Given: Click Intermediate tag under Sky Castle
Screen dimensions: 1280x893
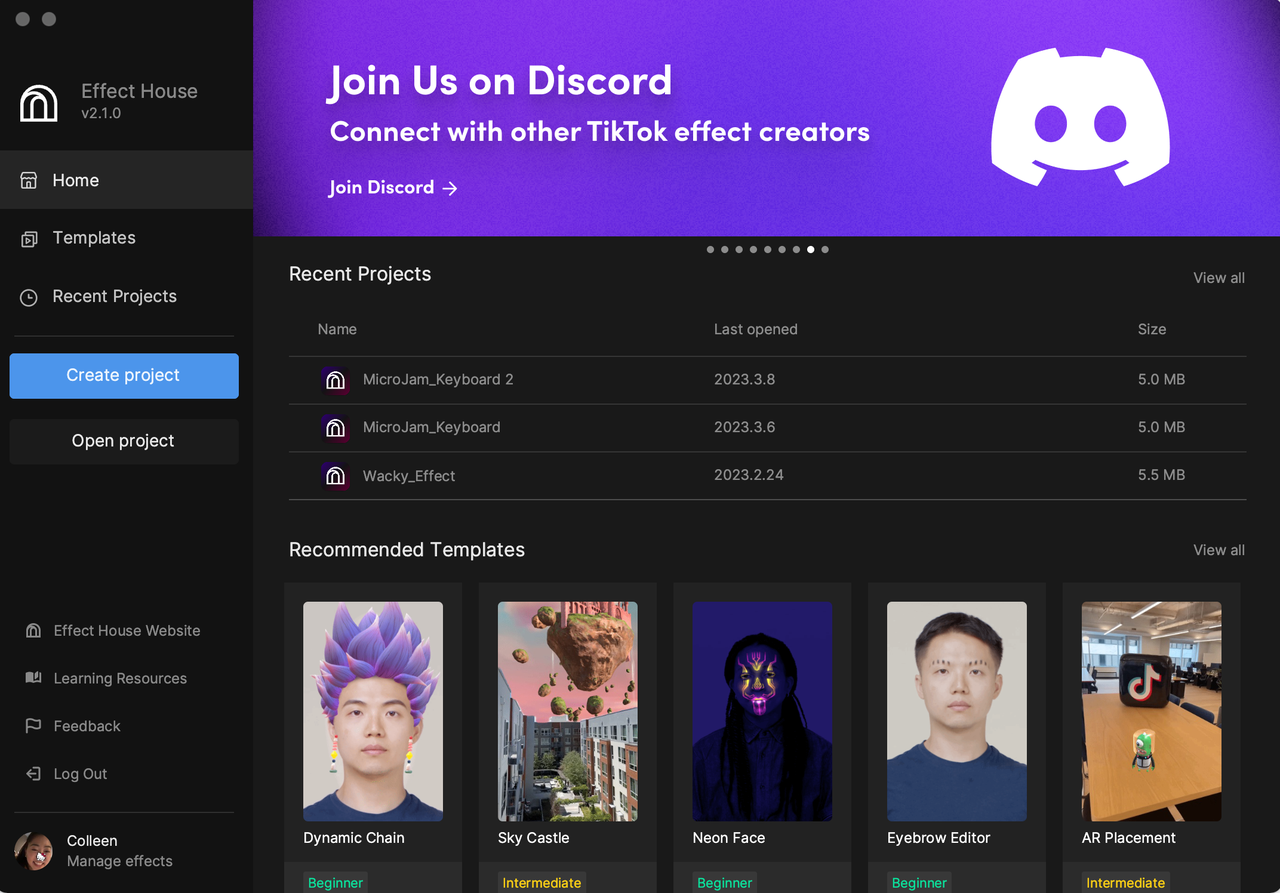Looking at the screenshot, I should [x=542, y=882].
